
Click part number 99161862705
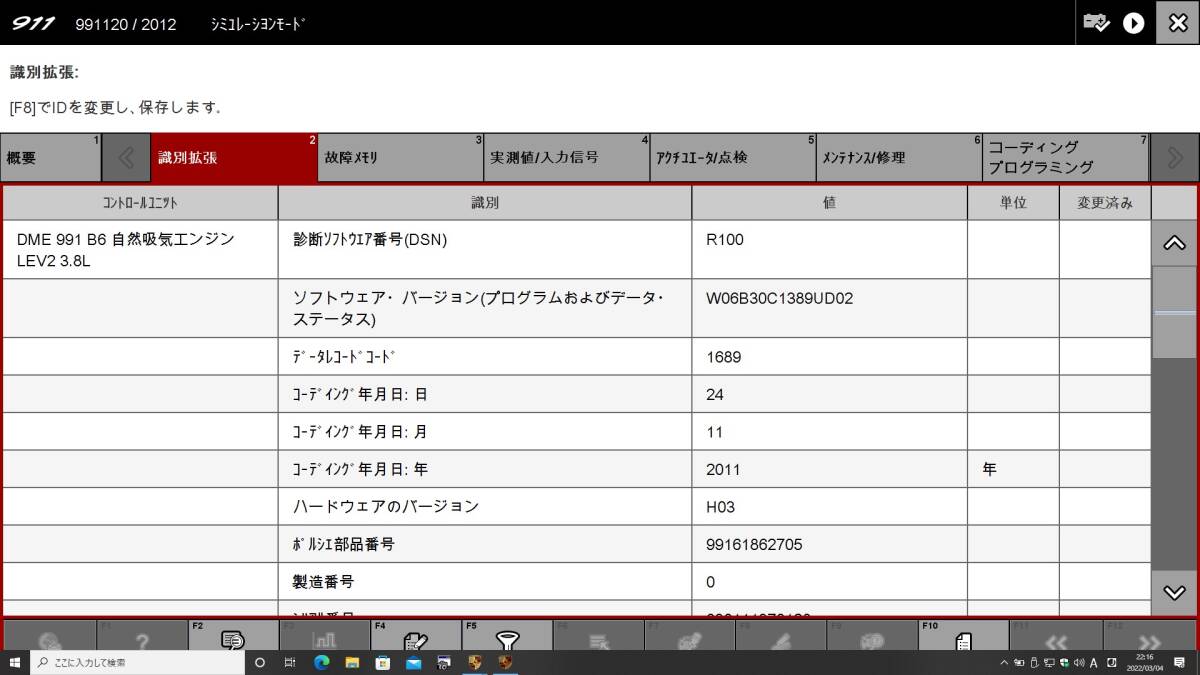click(754, 545)
